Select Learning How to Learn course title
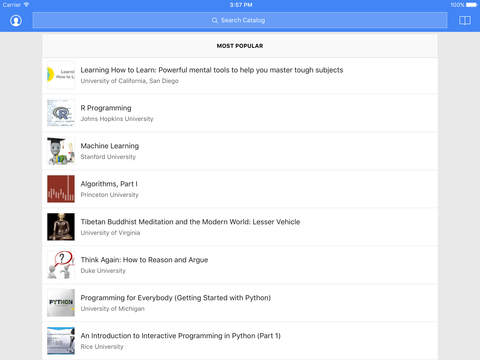Screen dimensions: 480x360 (x=212, y=70)
